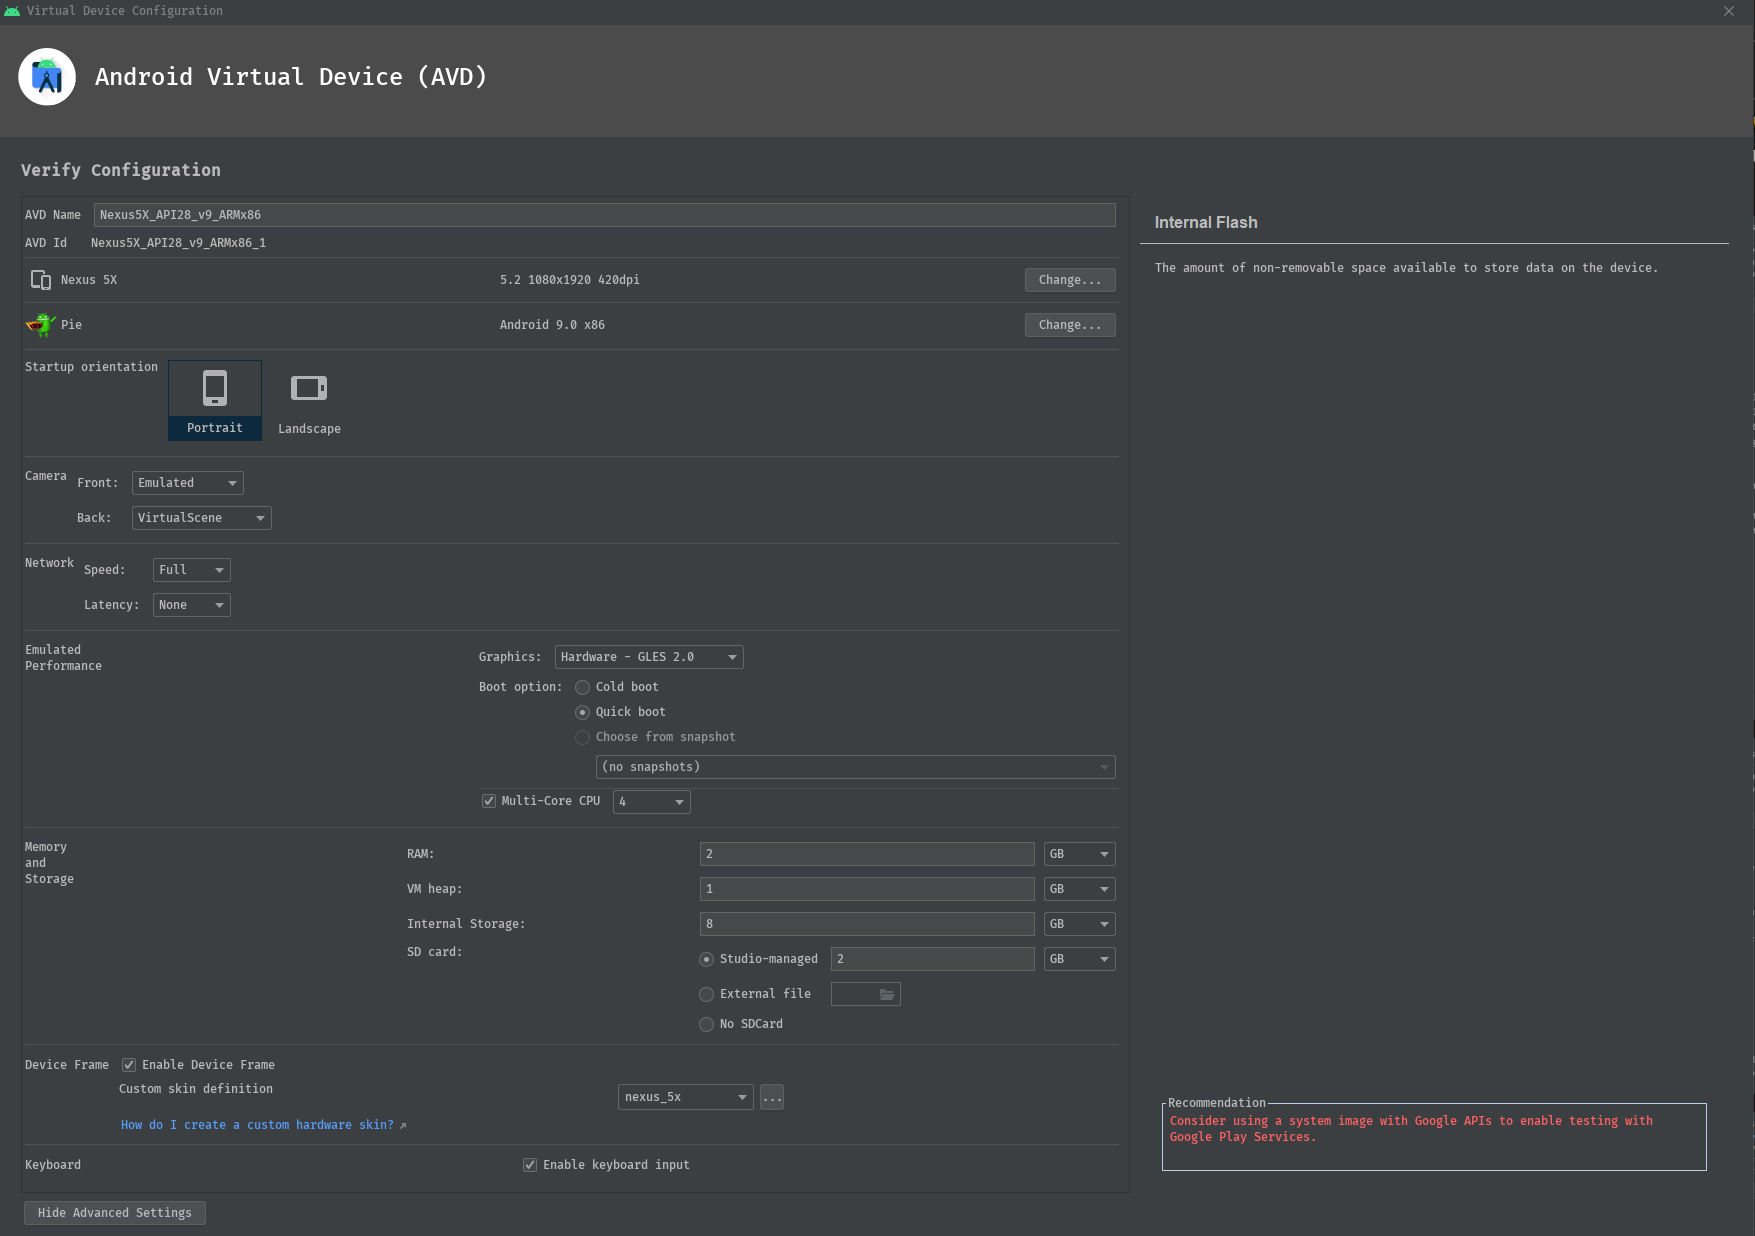Click the Android icon in title bar
Viewport: 1755px width, 1236px height.
click(12, 11)
